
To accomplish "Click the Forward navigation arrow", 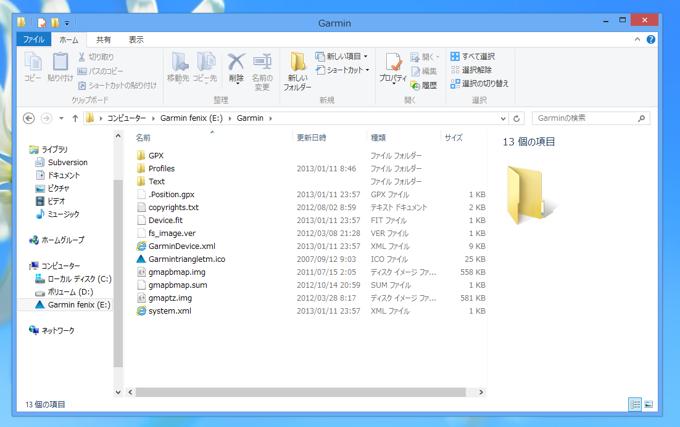I will tap(46, 118).
